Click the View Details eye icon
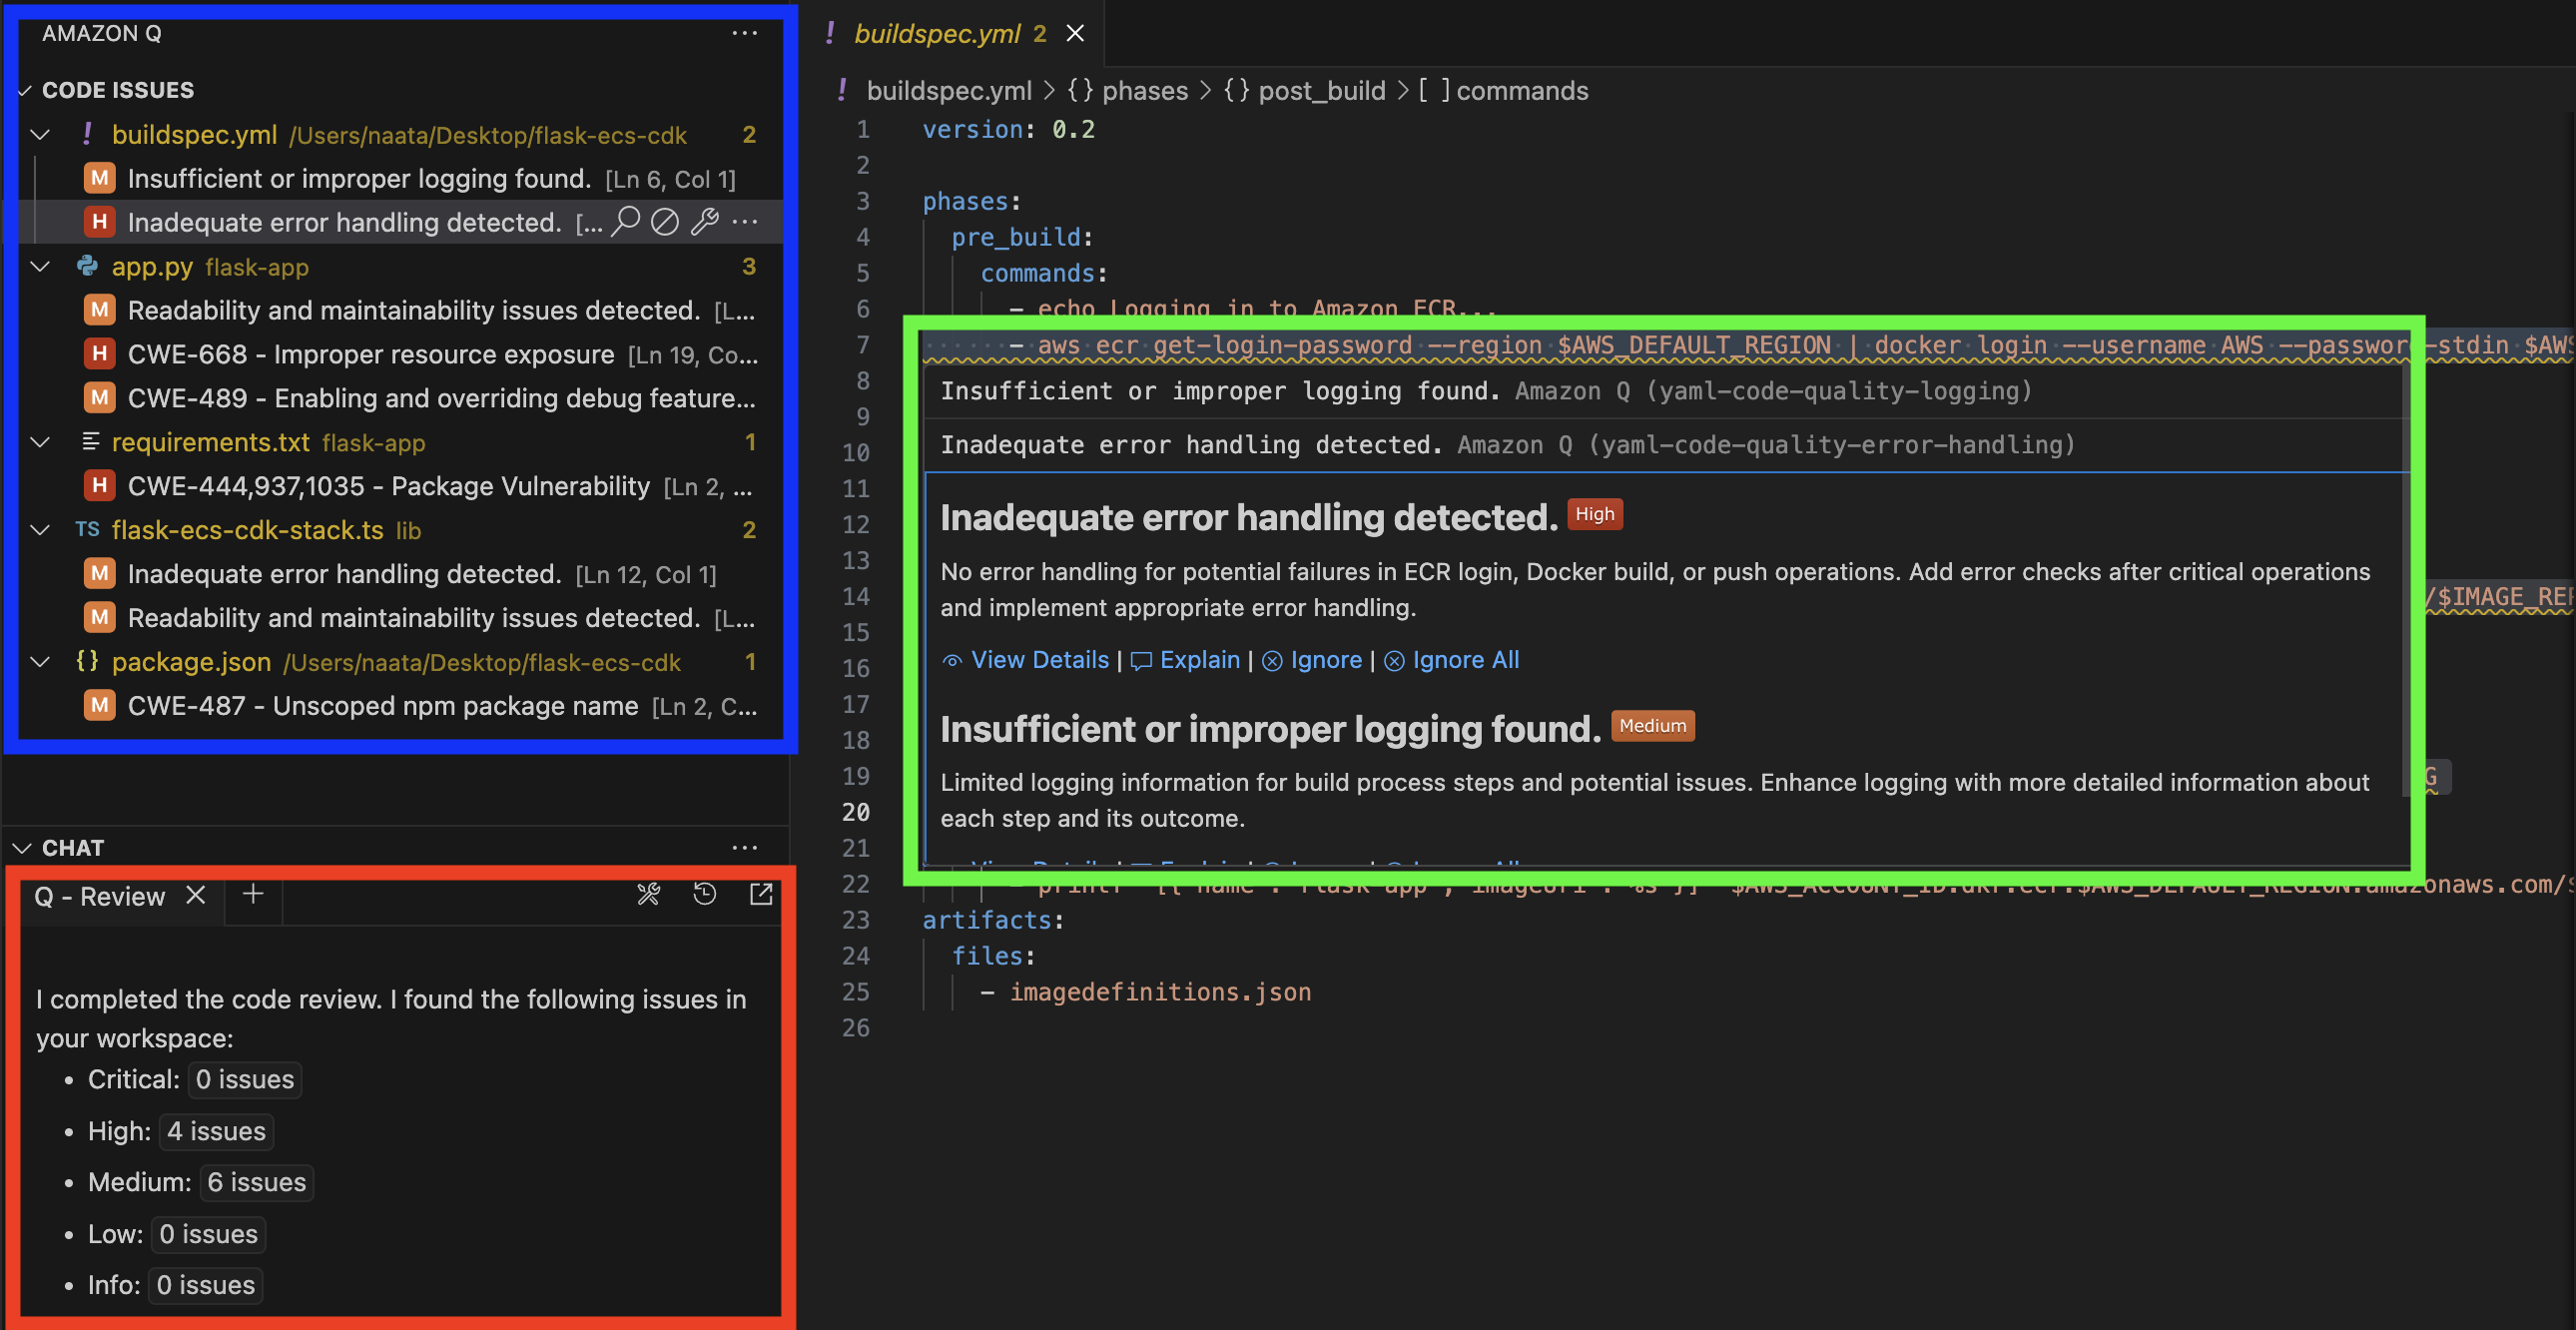 tap(952, 660)
